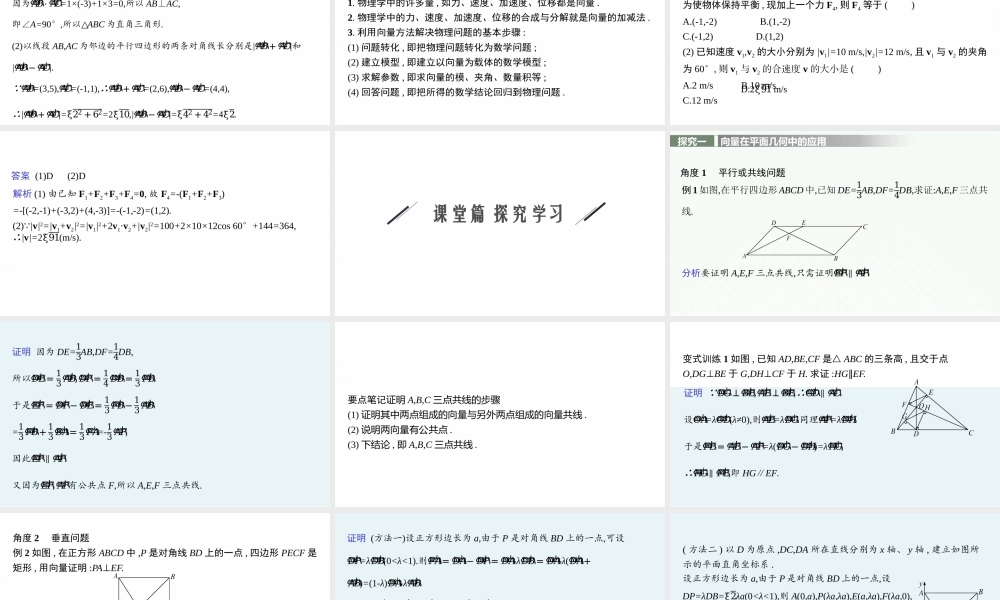This screenshot has height=600, width=1000.
Task: Click the (方法一) proof paragraph
Action: click(x=480, y=560)
